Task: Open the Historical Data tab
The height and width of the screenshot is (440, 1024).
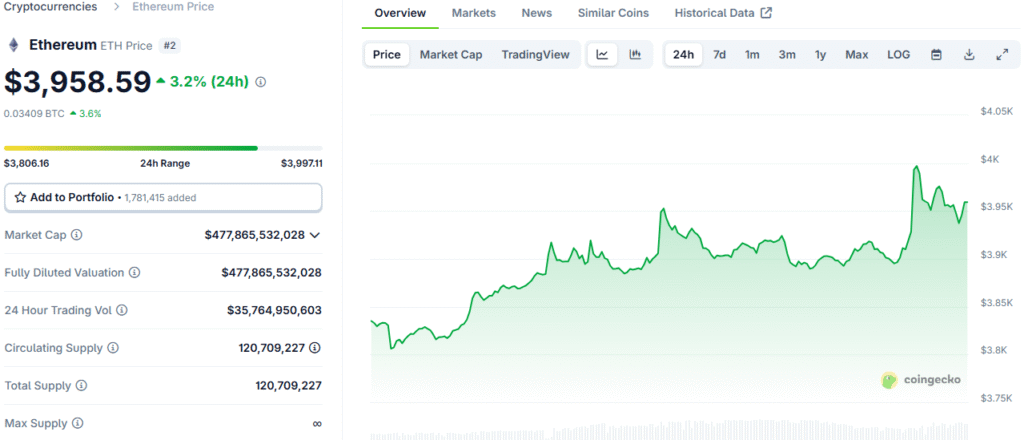Action: (x=723, y=13)
